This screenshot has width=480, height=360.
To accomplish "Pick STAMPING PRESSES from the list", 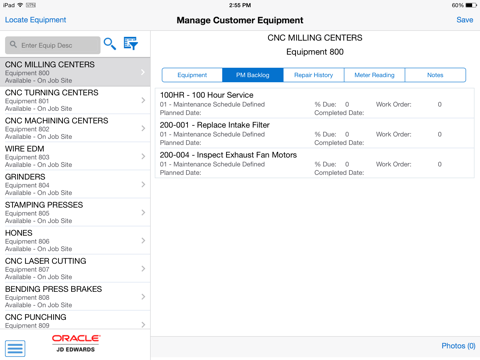I will click(75, 212).
